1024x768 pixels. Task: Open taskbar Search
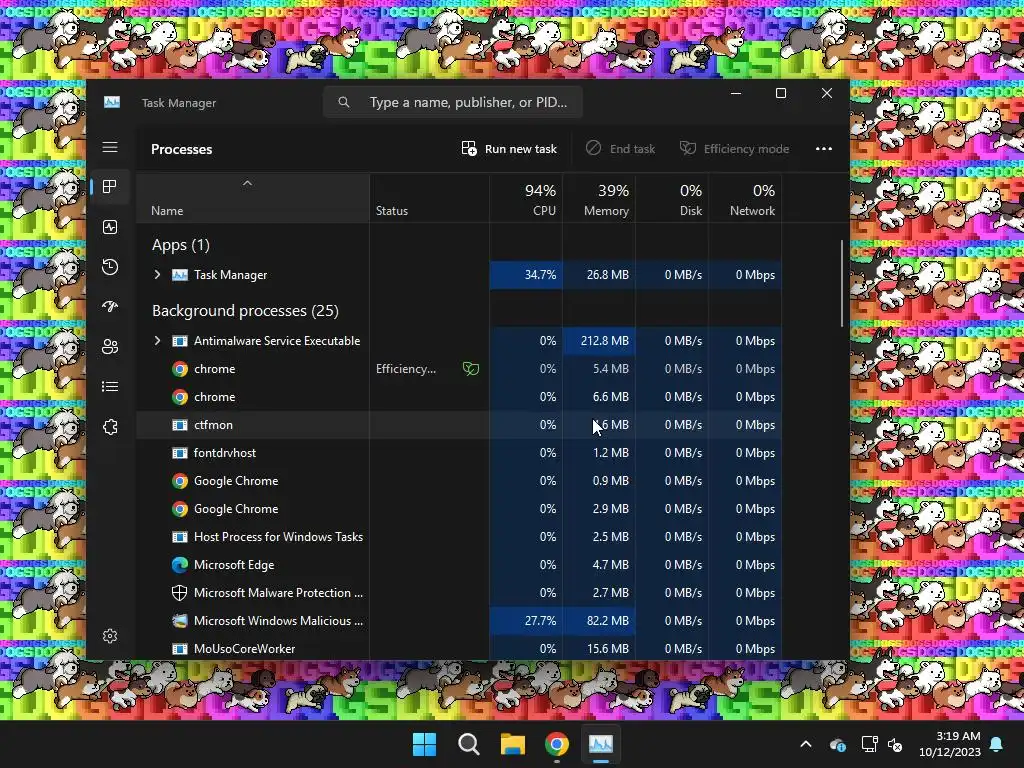click(468, 744)
